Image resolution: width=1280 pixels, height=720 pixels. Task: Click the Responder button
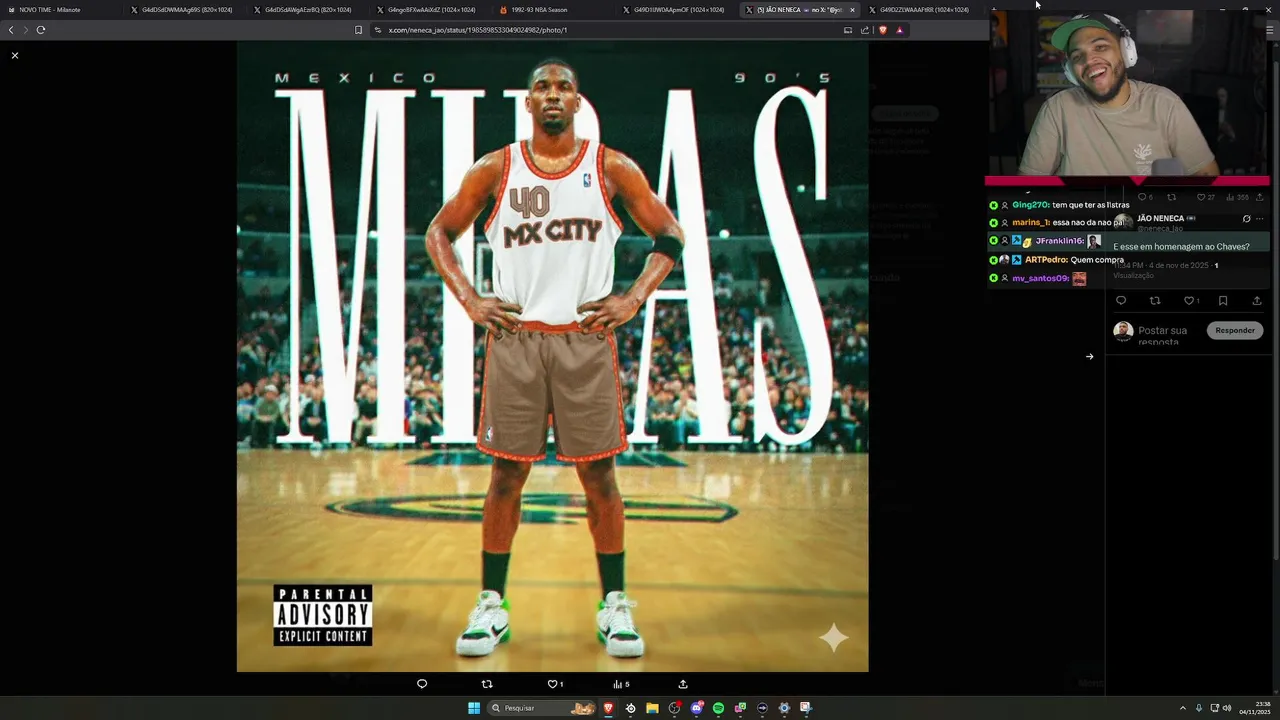1235,330
